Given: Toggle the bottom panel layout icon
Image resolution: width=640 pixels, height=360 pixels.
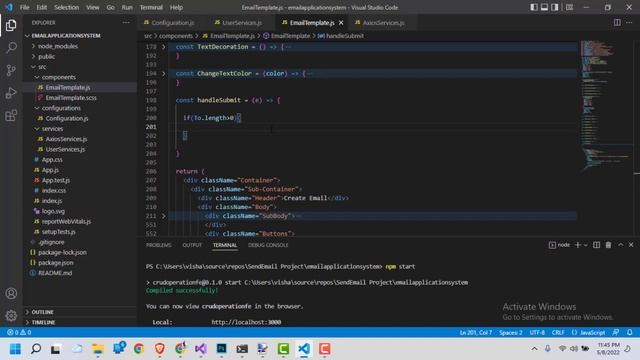Looking at the screenshot, I should click(x=544, y=7).
